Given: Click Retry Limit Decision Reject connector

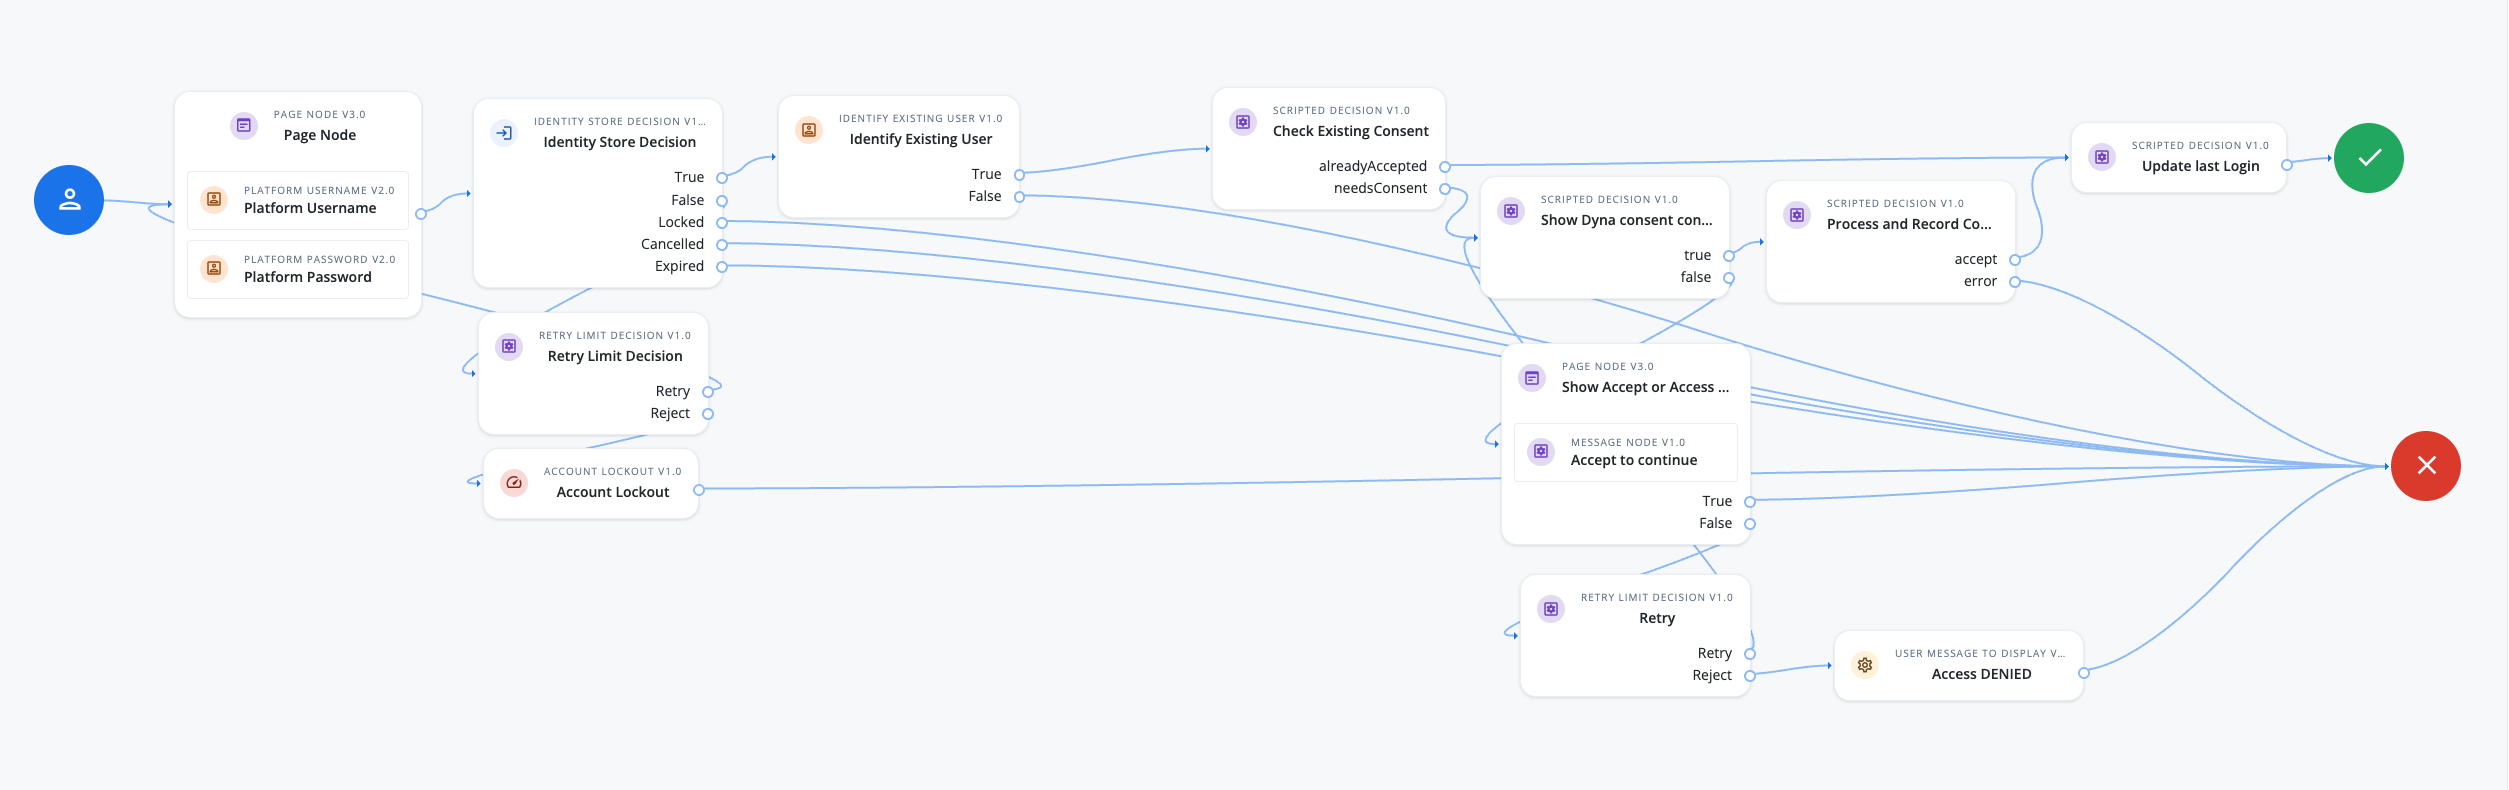Looking at the screenshot, I should 708,414.
